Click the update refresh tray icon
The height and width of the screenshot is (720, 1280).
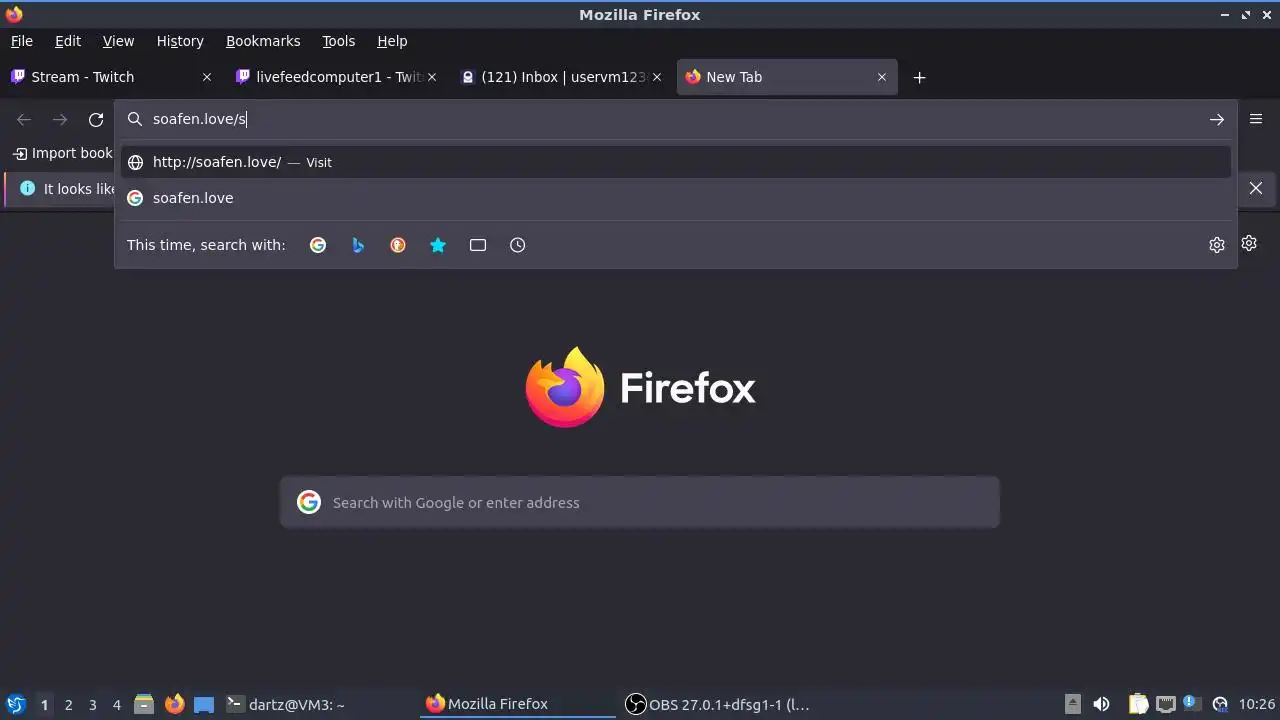pyautogui.click(x=1219, y=704)
